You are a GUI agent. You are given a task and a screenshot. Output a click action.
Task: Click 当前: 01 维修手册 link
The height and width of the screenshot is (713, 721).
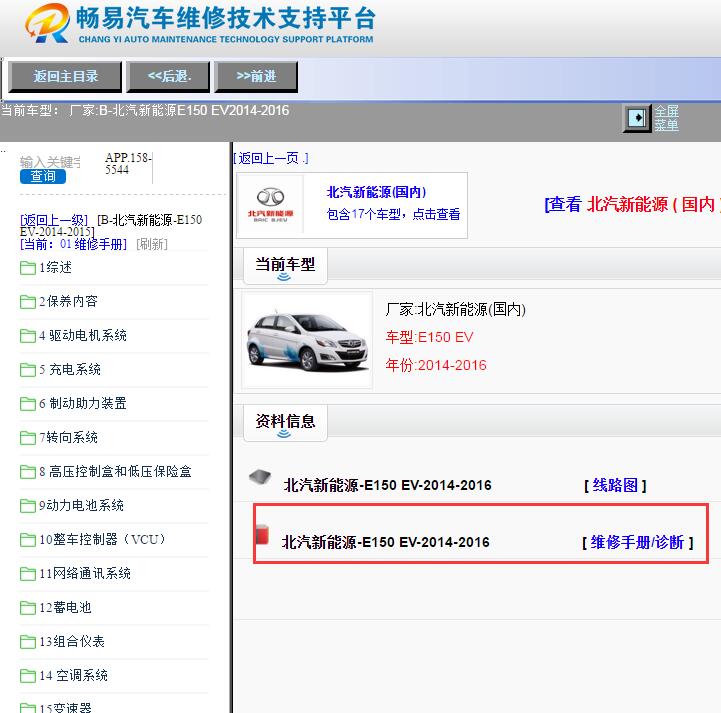click(74, 244)
